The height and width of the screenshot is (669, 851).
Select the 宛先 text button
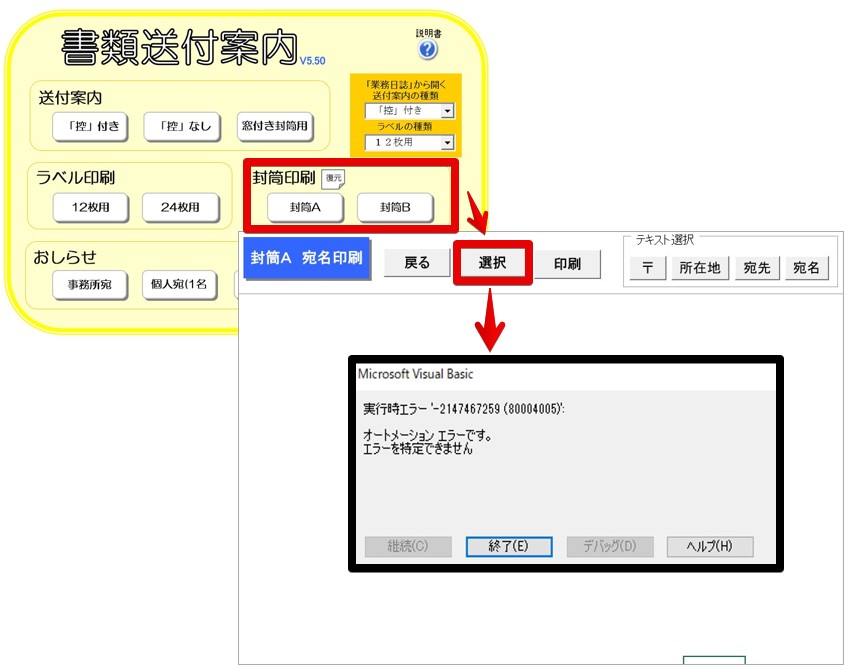(x=757, y=268)
